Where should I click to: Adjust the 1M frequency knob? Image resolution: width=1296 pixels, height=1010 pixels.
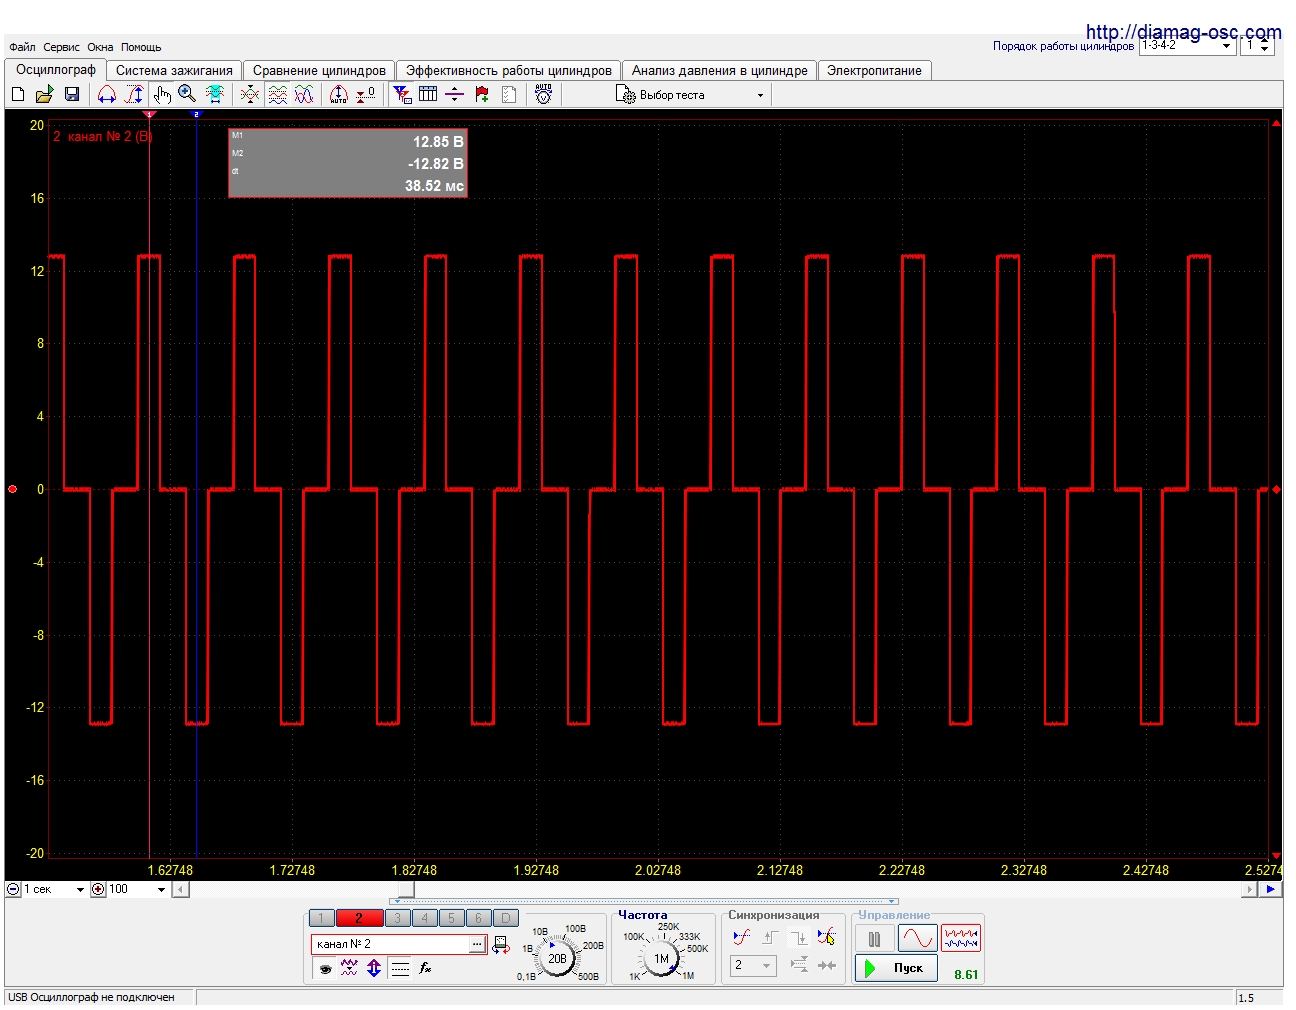coord(661,958)
